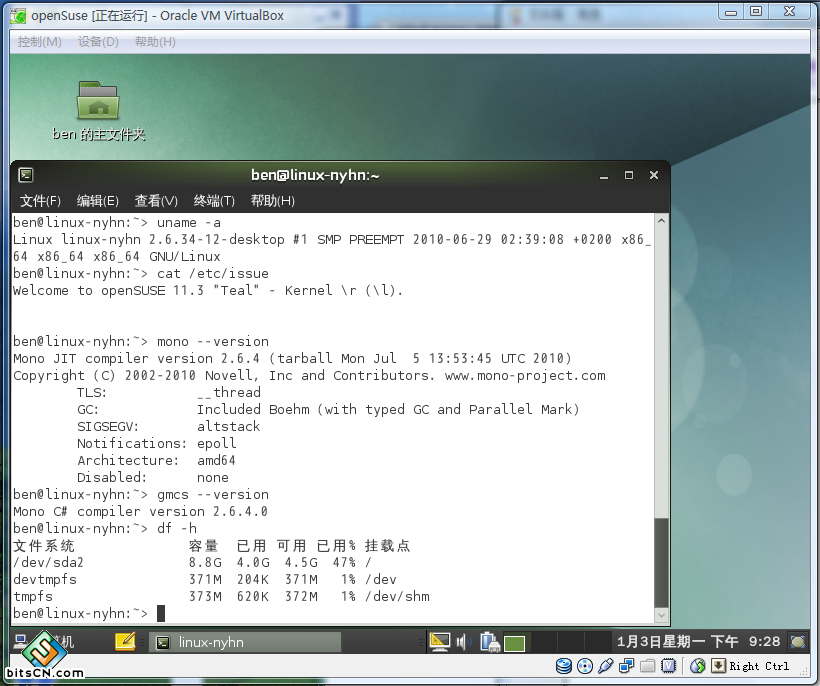Click VirtualBox network adapters status icon
This screenshot has width=820, height=686.
[x=627, y=666]
